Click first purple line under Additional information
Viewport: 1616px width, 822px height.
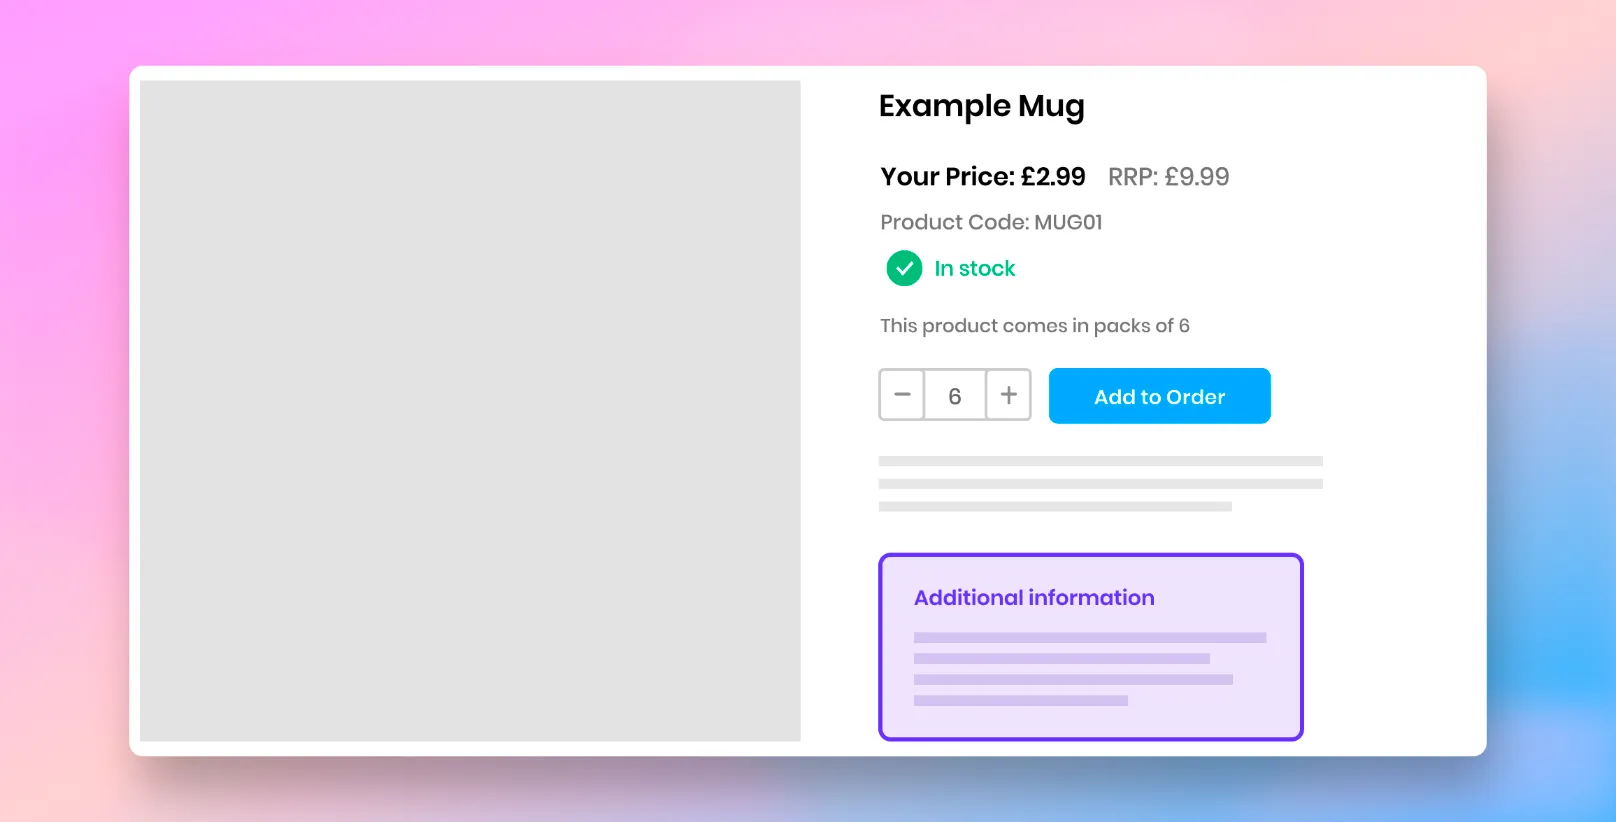(x=1090, y=638)
